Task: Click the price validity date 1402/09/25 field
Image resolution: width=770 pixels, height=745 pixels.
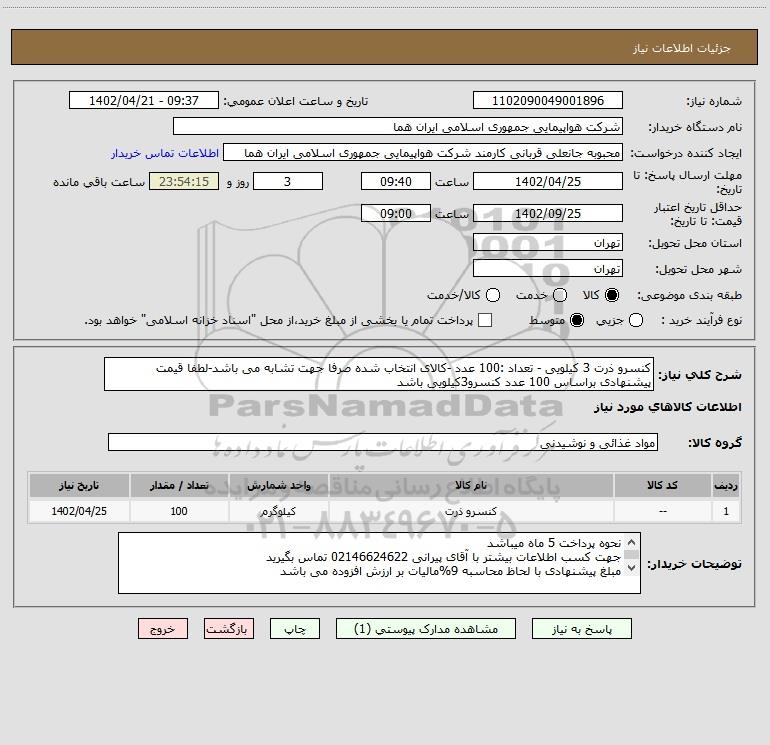Action: 548,213
